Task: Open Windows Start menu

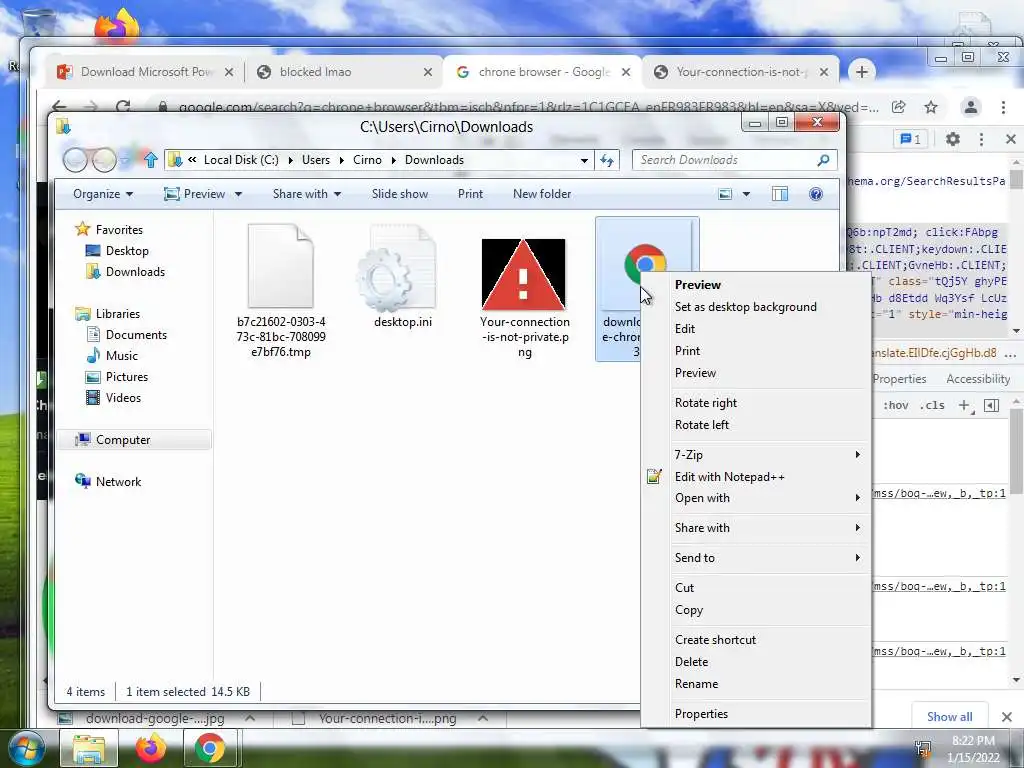Action: 25,748
